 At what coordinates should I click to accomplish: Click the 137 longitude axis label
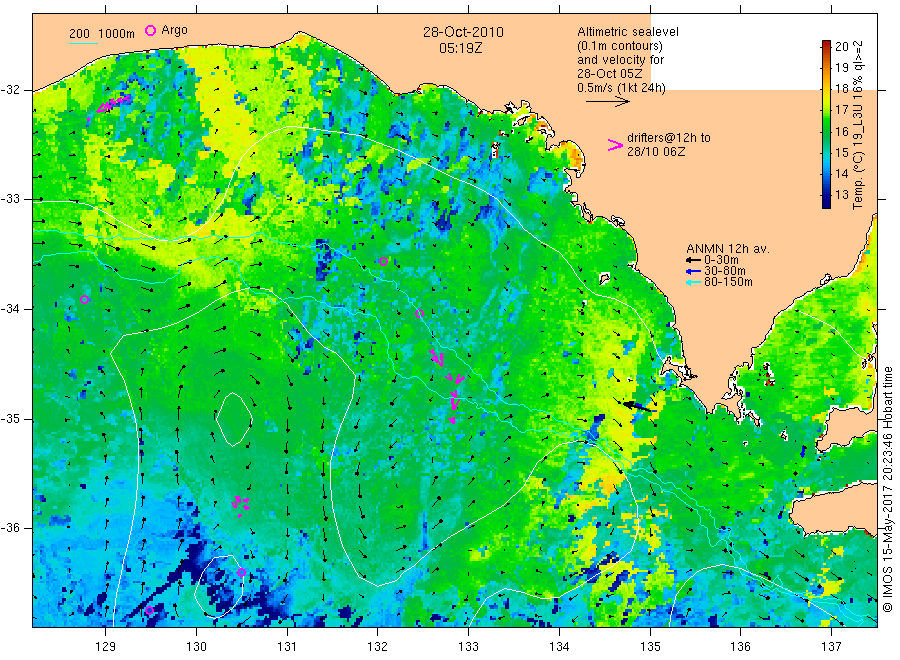[831, 647]
